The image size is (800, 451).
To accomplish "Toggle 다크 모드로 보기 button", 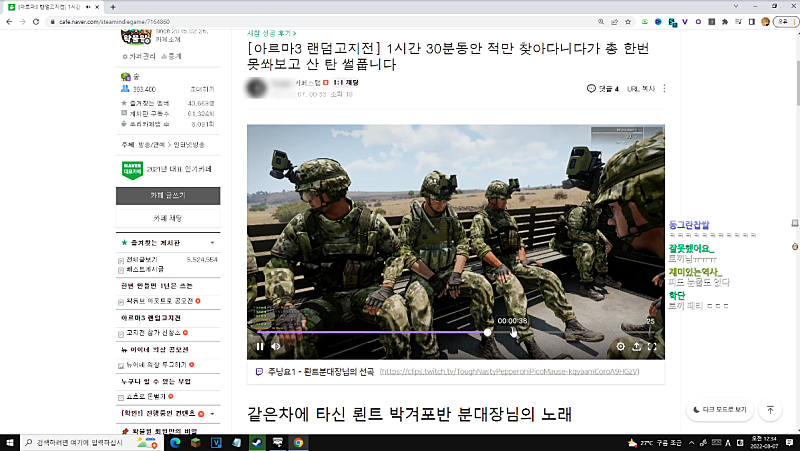I will coord(719,410).
